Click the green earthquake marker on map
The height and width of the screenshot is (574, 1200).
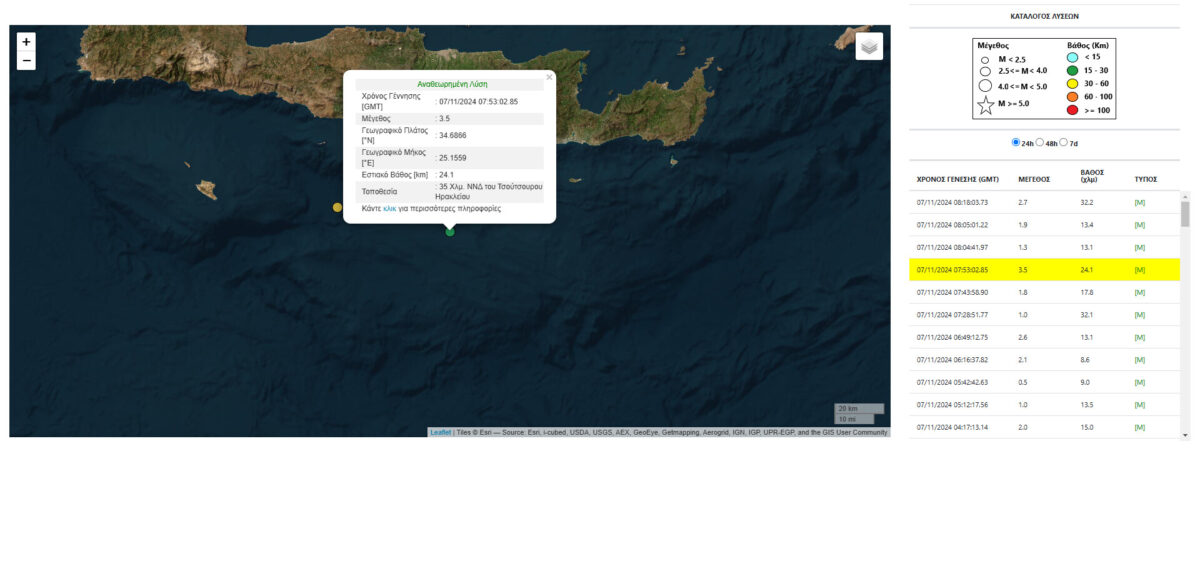pos(450,232)
